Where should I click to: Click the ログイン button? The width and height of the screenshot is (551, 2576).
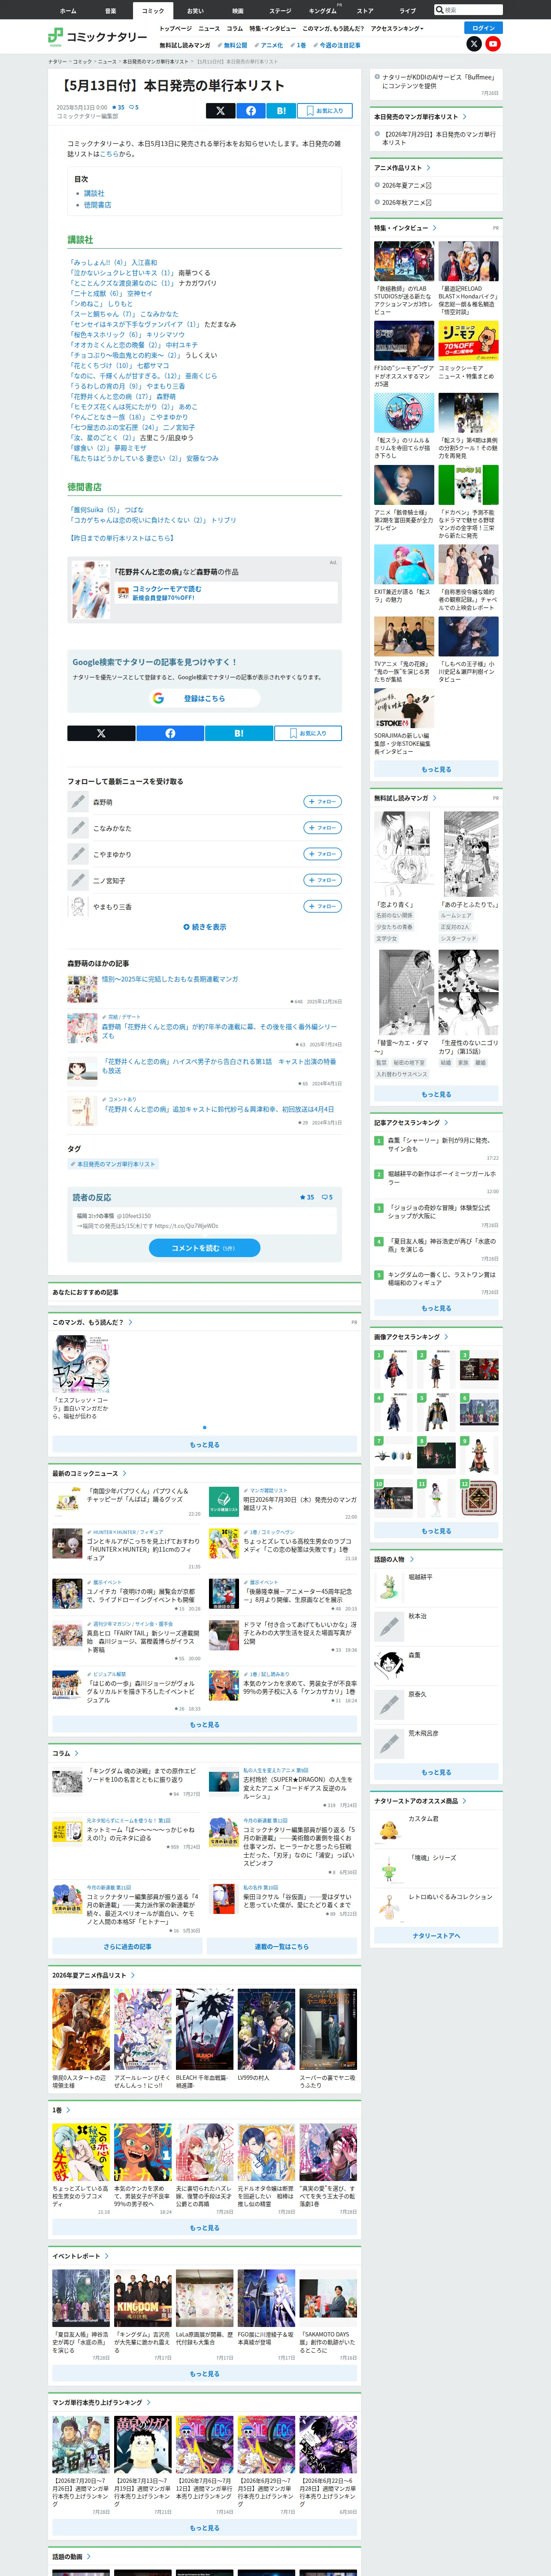[x=483, y=28]
